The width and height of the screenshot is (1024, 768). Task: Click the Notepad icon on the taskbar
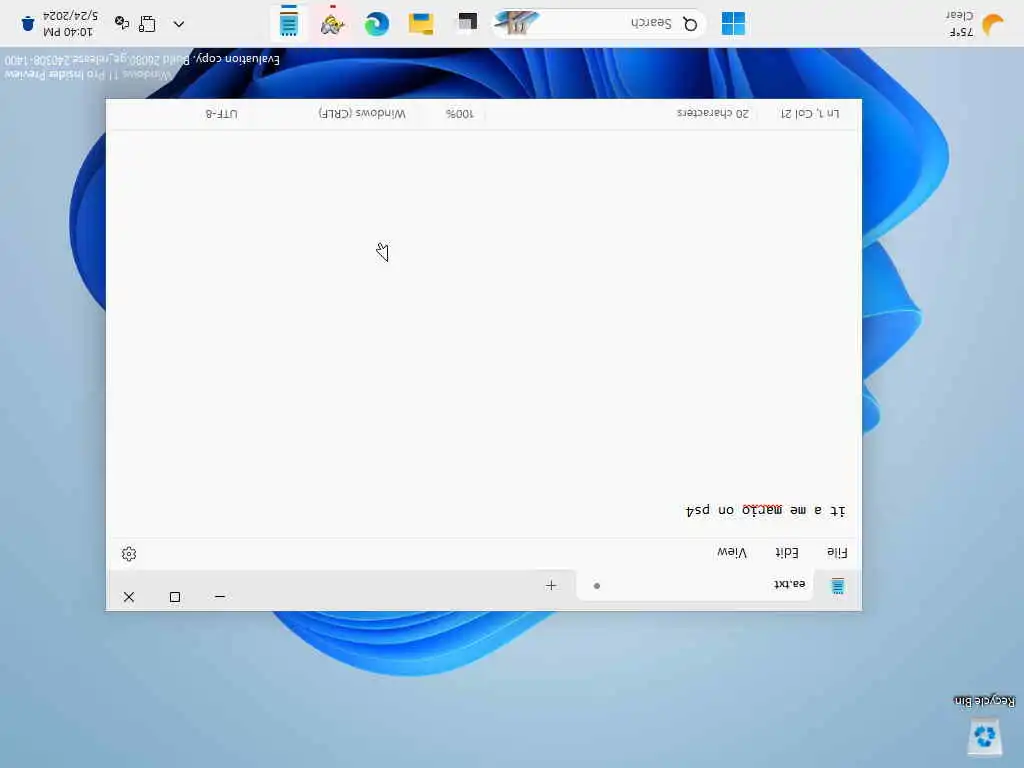pyautogui.click(x=289, y=24)
